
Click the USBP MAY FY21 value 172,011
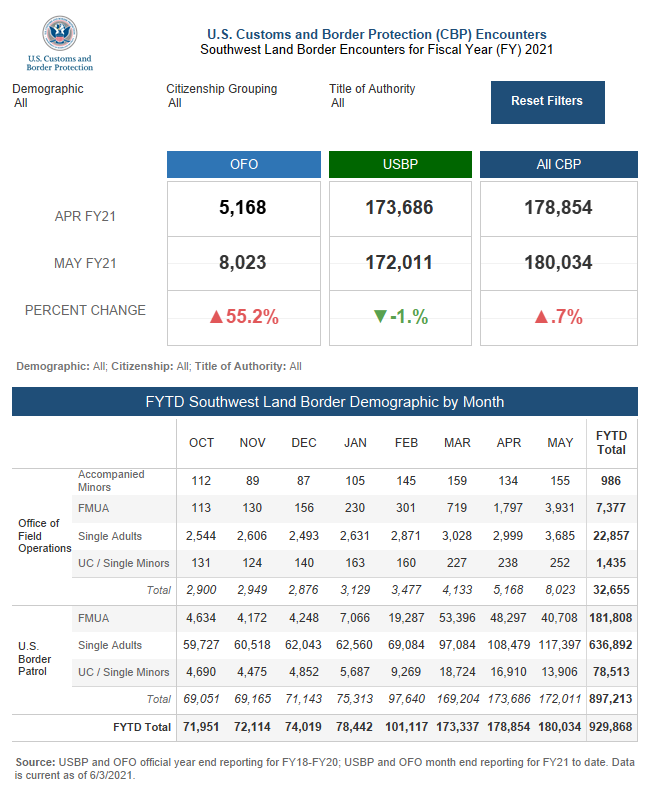point(399,263)
